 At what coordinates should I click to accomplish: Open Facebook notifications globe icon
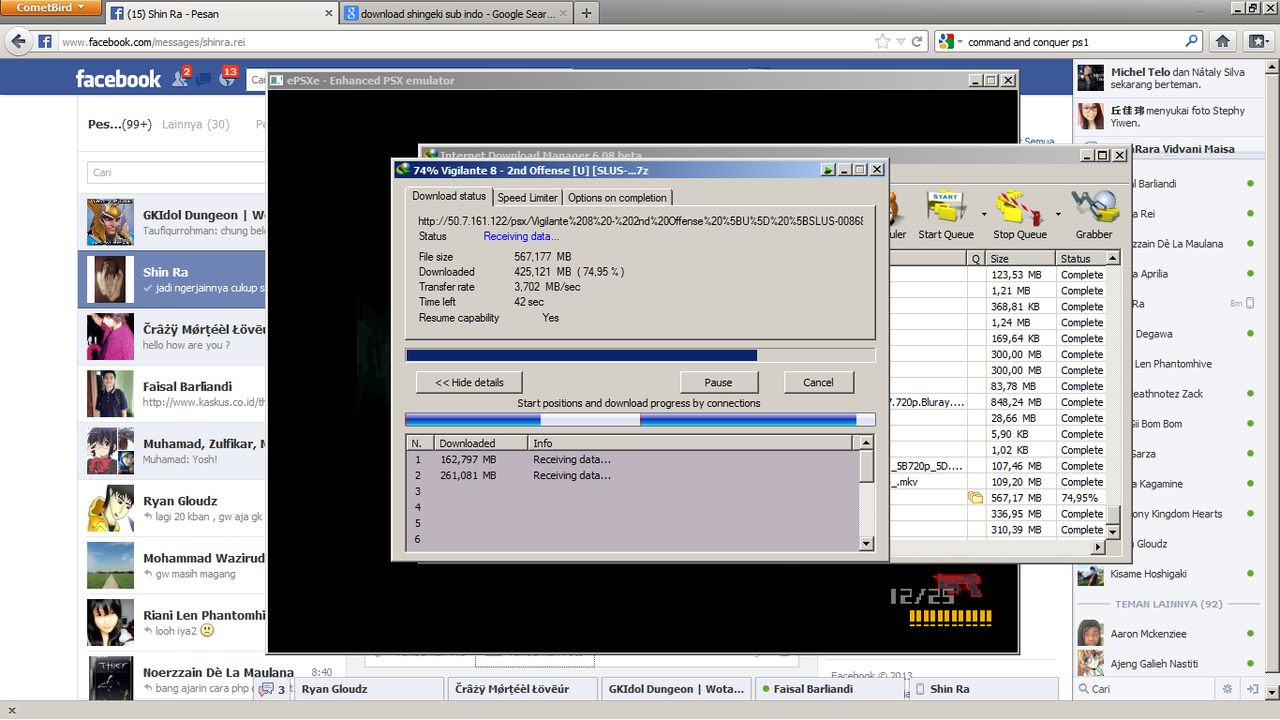coord(227,79)
